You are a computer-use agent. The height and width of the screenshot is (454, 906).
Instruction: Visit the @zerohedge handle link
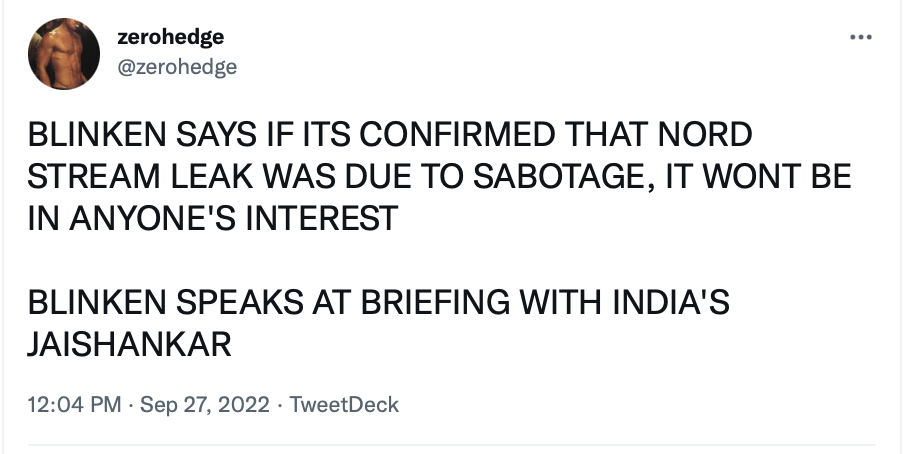coord(177,67)
